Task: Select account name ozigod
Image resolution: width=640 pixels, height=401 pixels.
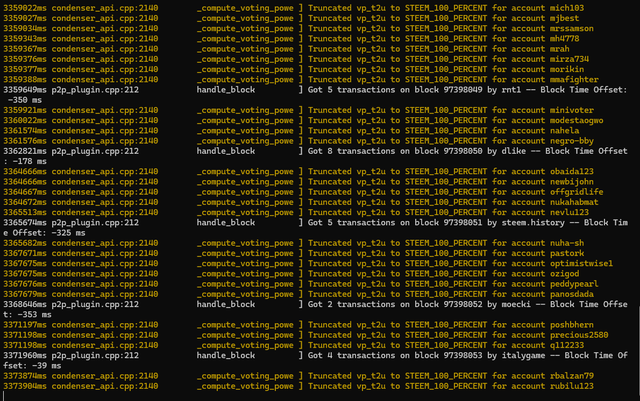Action: (x=564, y=273)
